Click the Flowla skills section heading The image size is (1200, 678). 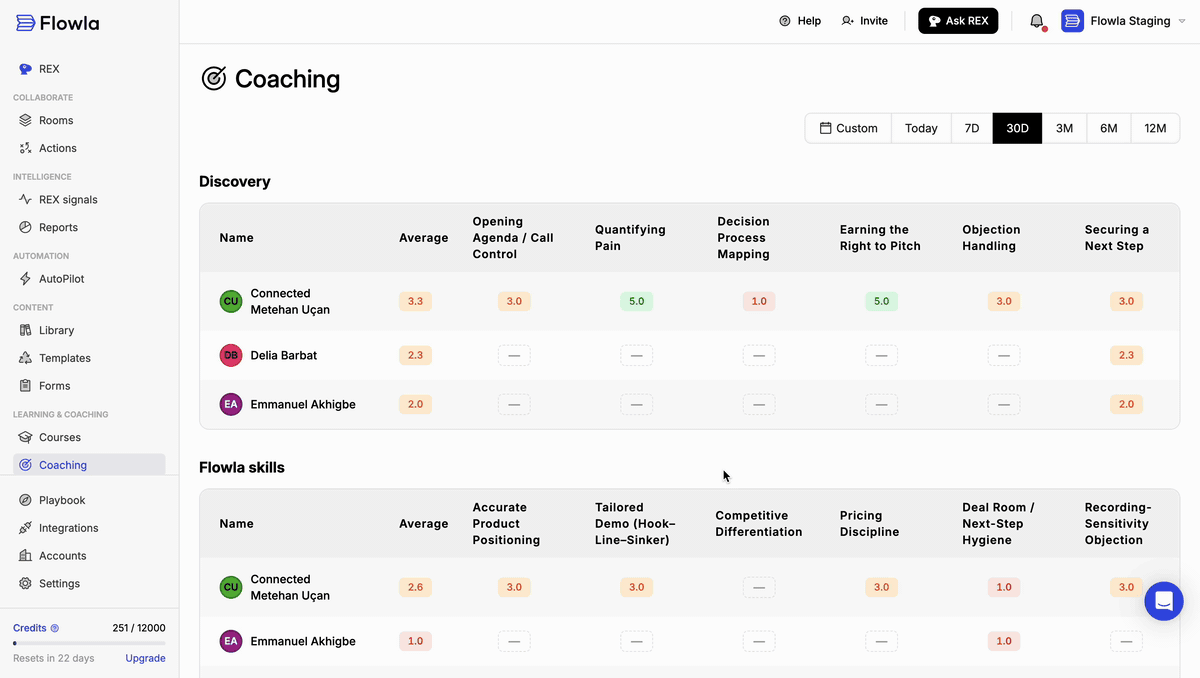coord(242,467)
